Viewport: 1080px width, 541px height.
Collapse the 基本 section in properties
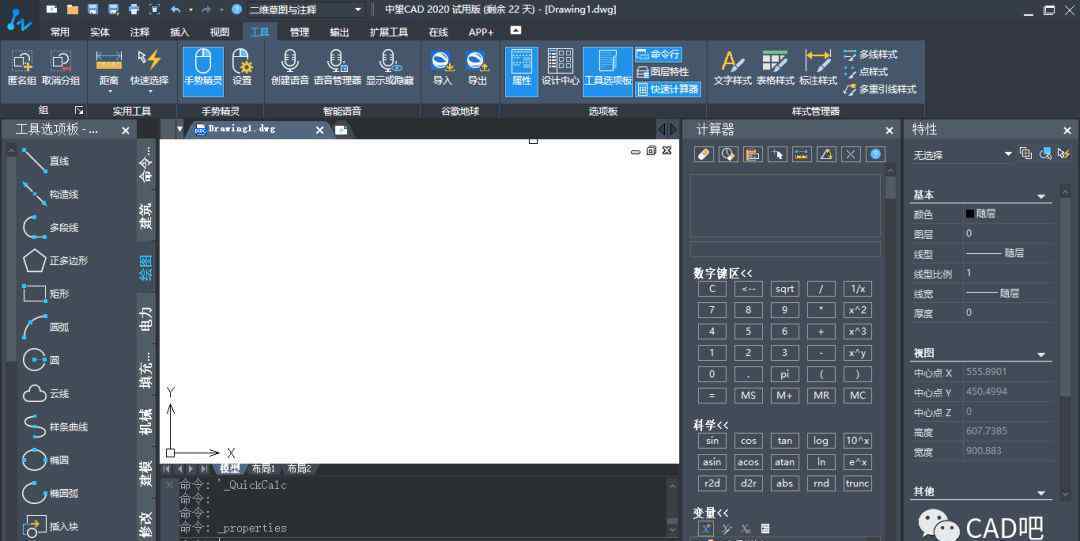click(x=1041, y=196)
